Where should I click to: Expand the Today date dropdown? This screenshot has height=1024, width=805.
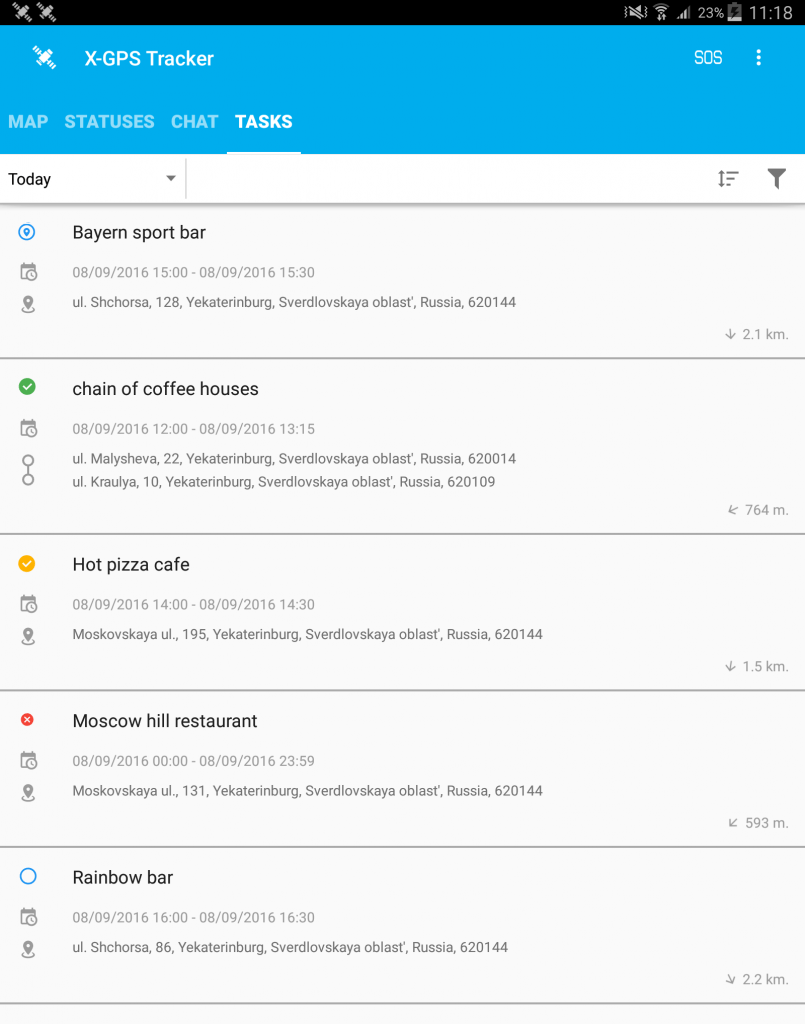(92, 179)
